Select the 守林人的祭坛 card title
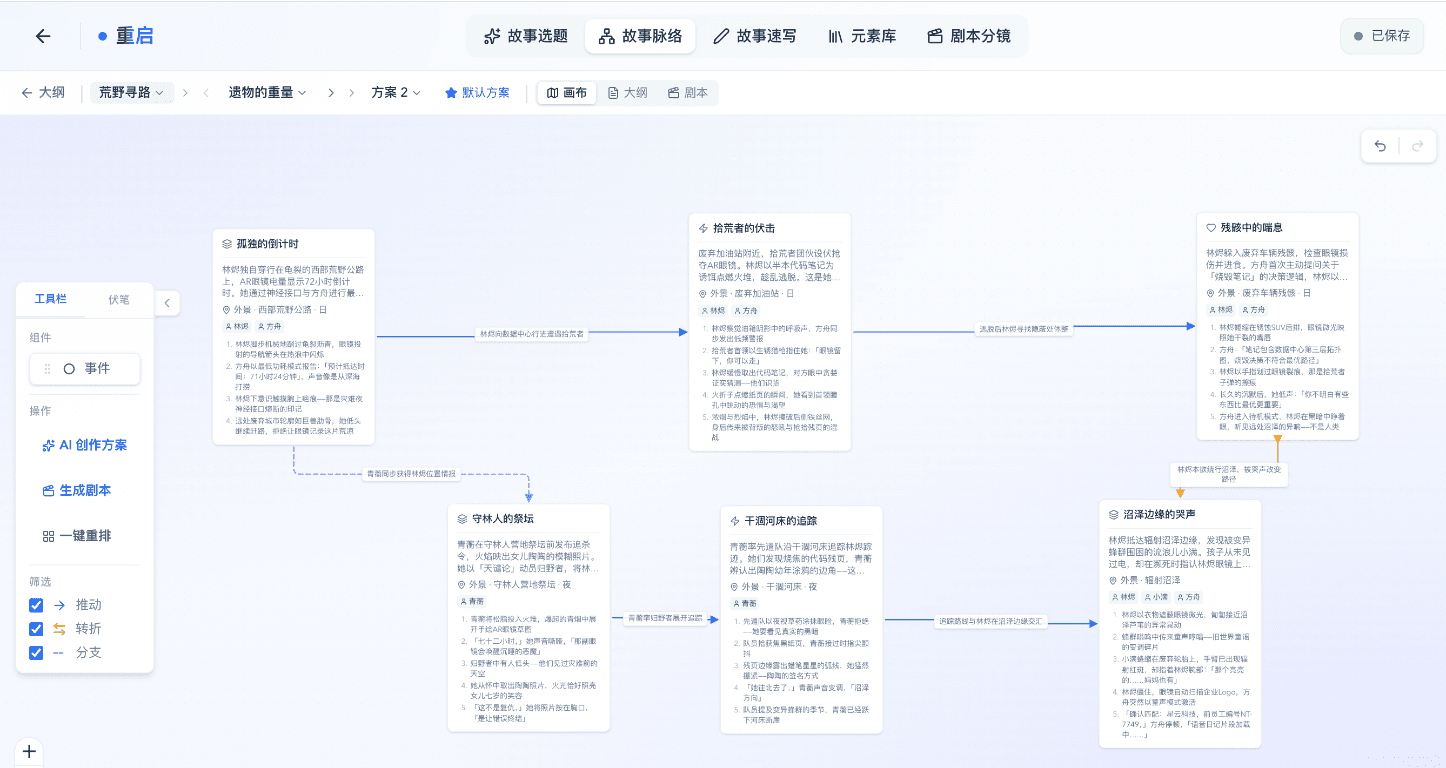Viewport: 1446px width, 768px height. (x=503, y=519)
